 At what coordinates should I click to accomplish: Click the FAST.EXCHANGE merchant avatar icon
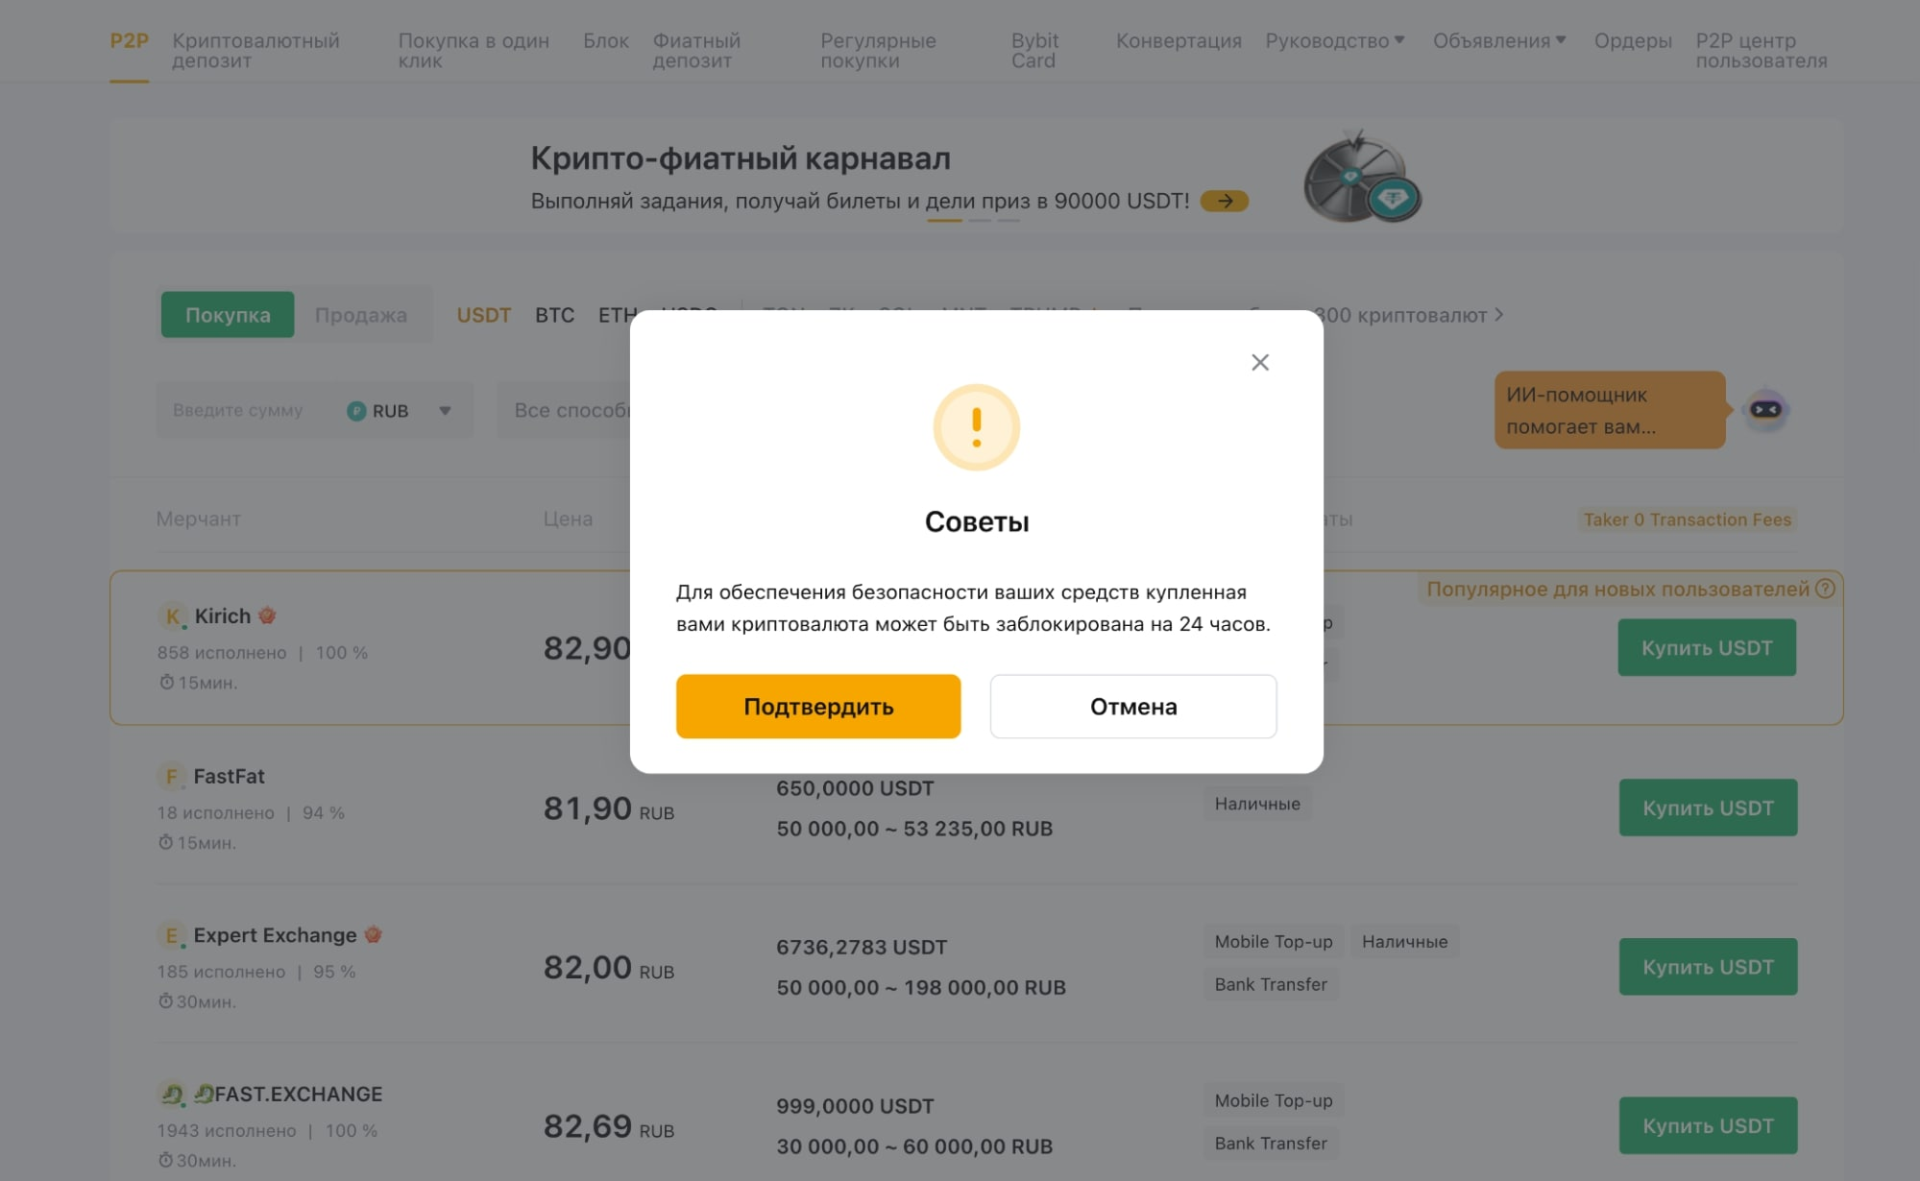172,1095
